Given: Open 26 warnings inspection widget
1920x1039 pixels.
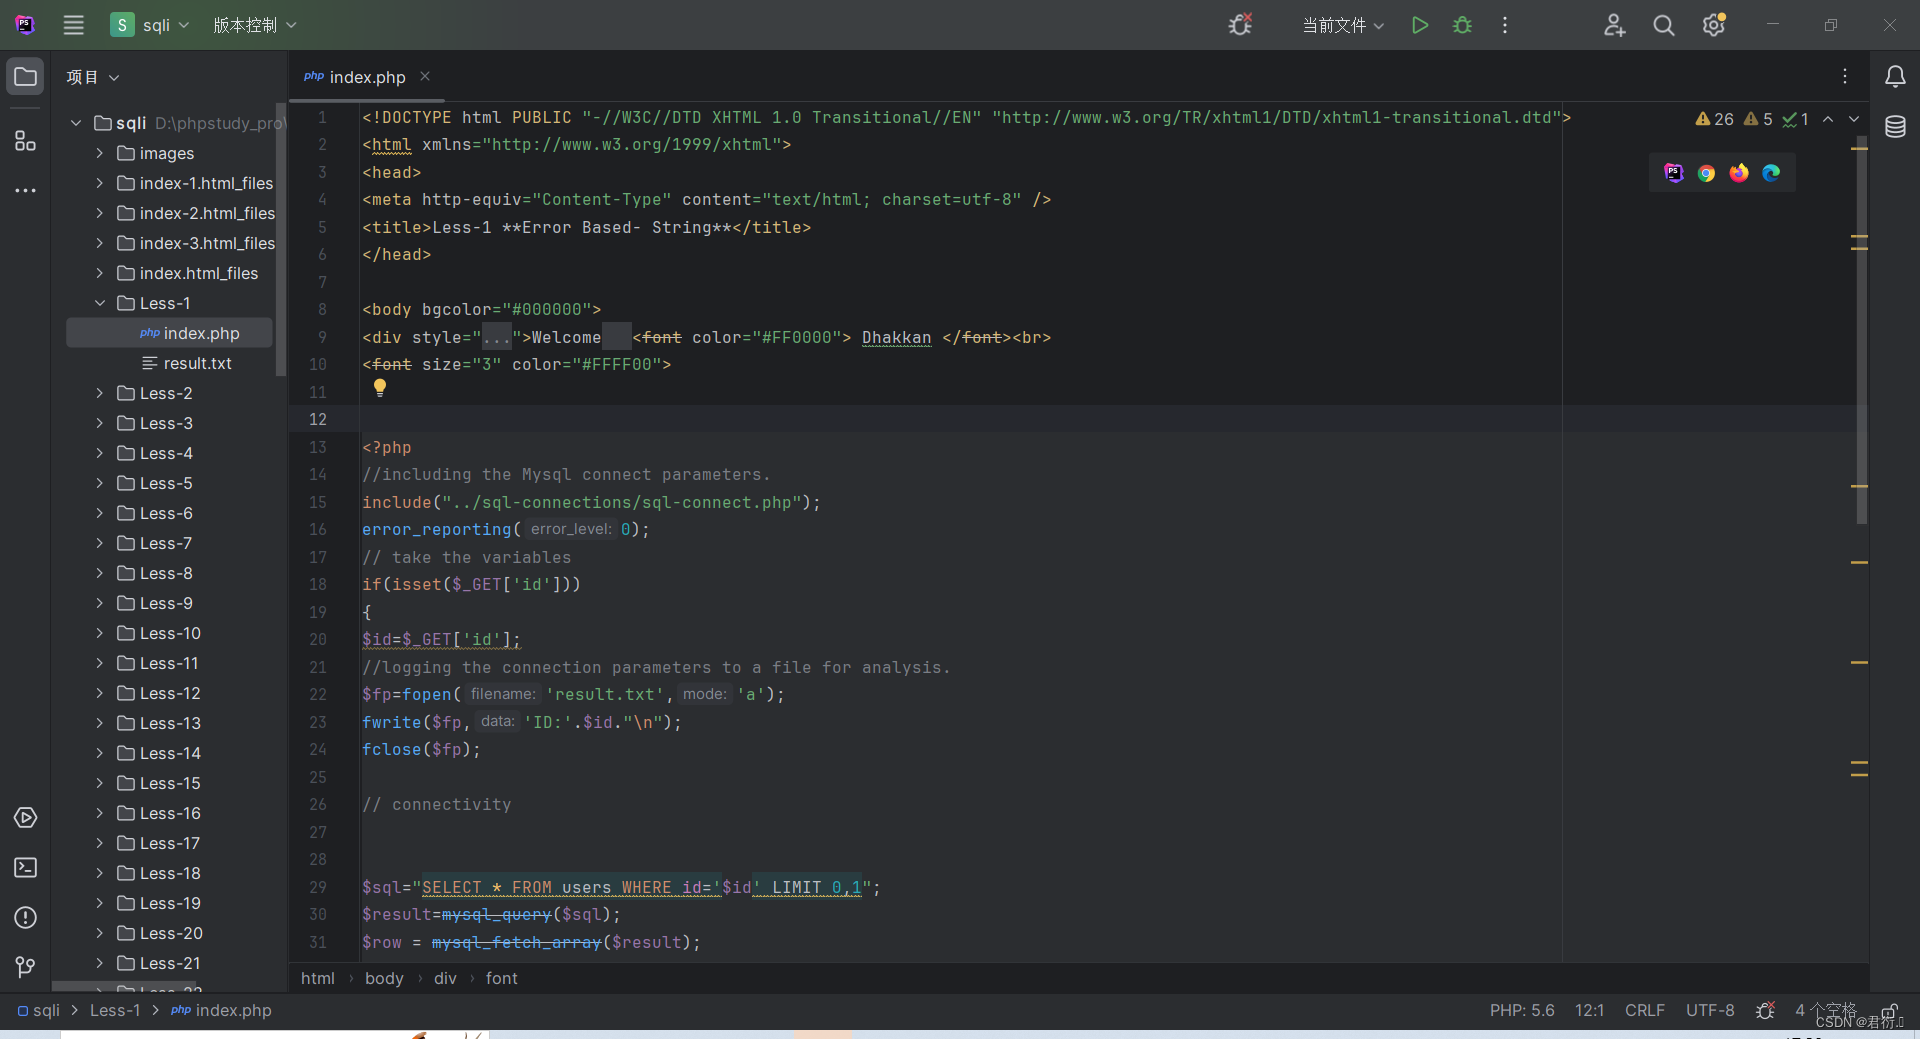Looking at the screenshot, I should coord(1715,119).
